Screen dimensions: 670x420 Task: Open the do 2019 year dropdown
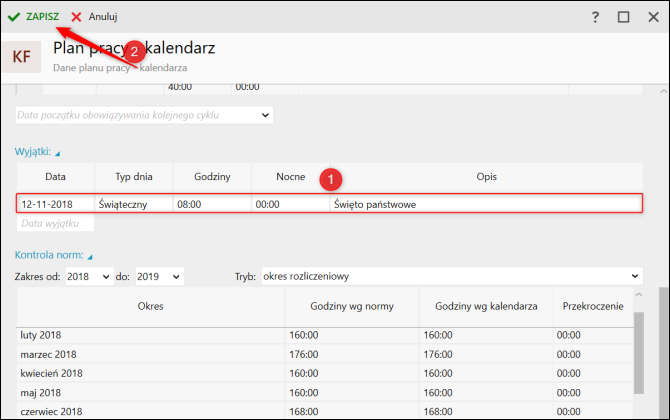pyautogui.click(x=160, y=276)
